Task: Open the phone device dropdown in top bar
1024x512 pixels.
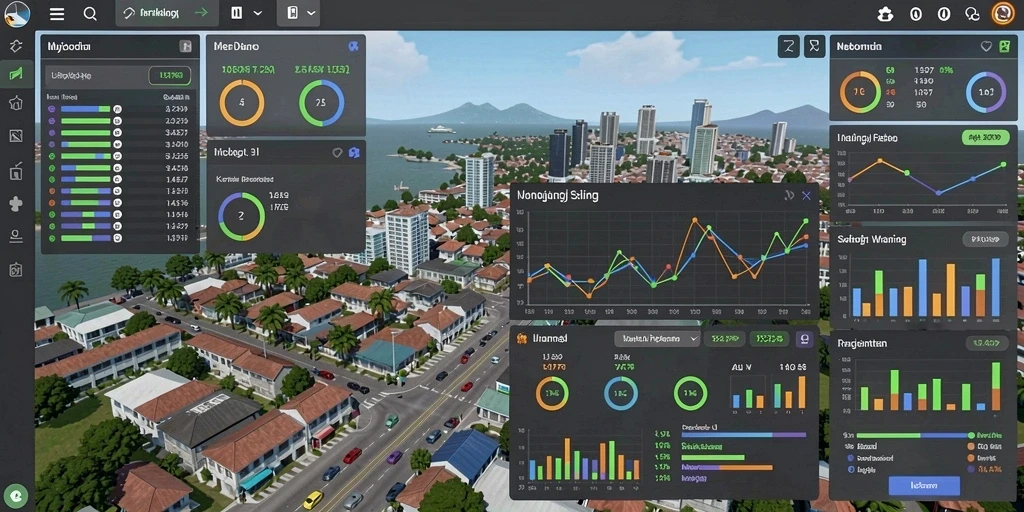Action: coord(299,13)
